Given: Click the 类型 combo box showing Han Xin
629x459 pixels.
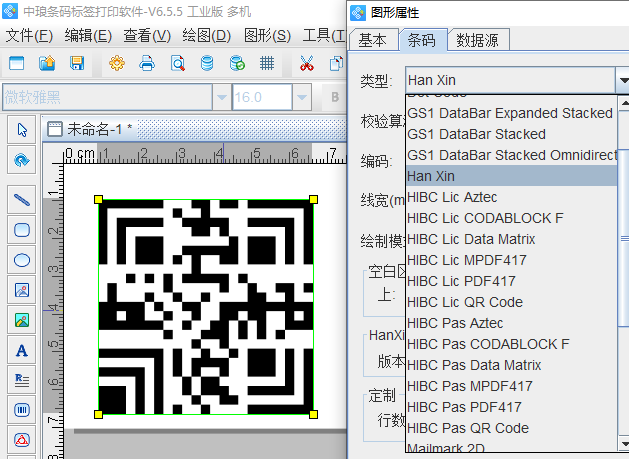Looking at the screenshot, I should 510,80.
